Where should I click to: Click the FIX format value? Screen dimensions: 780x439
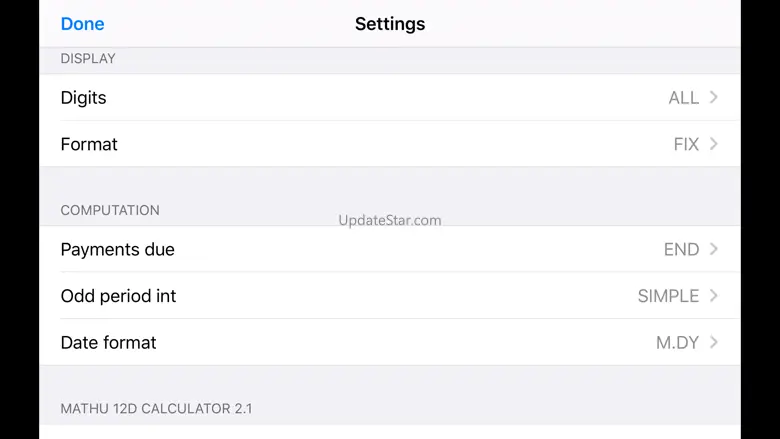tap(686, 144)
